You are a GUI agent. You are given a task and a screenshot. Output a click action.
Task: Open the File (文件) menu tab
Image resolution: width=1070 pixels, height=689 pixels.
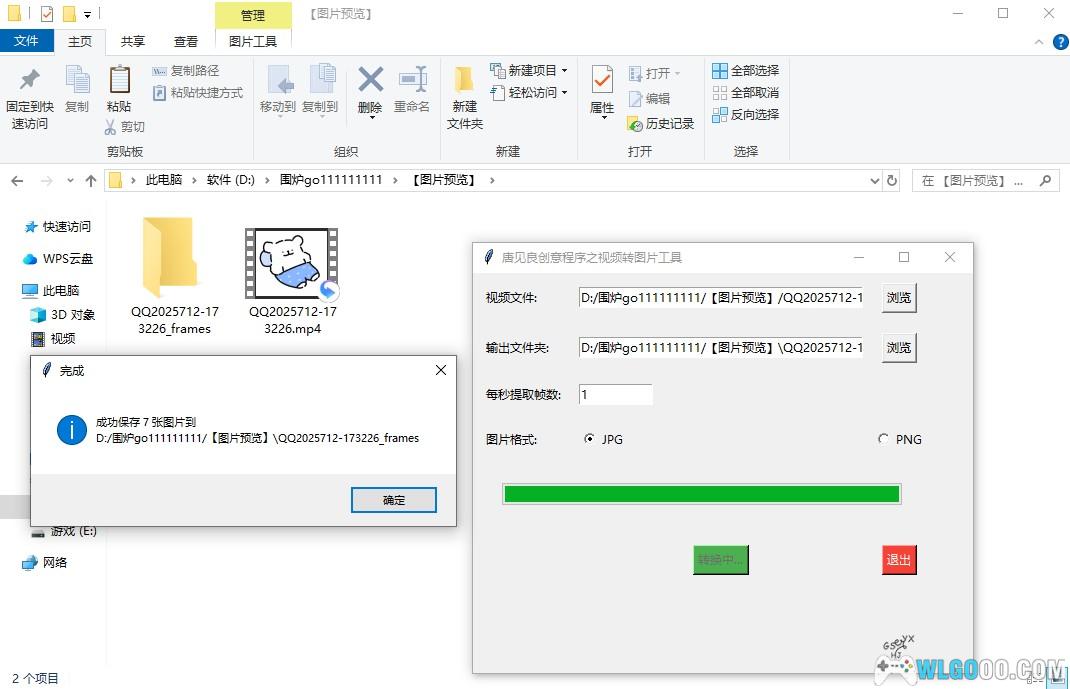pos(26,41)
